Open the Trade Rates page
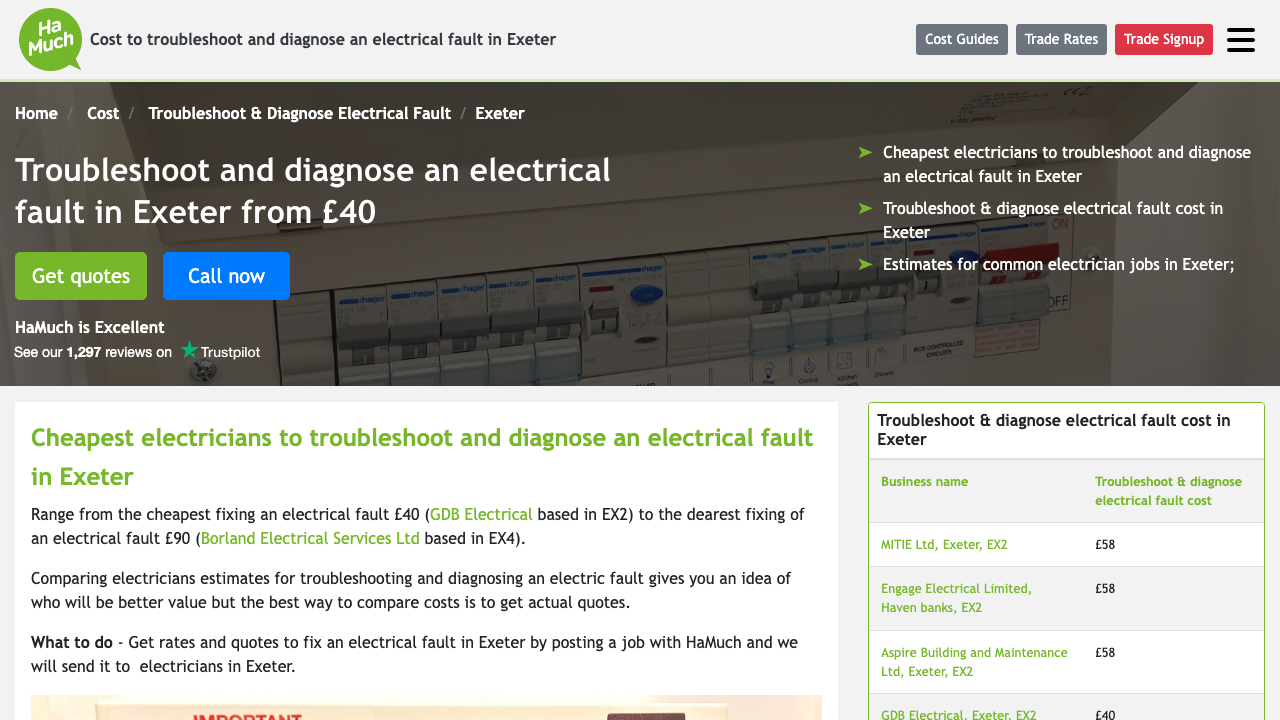 coord(1061,39)
